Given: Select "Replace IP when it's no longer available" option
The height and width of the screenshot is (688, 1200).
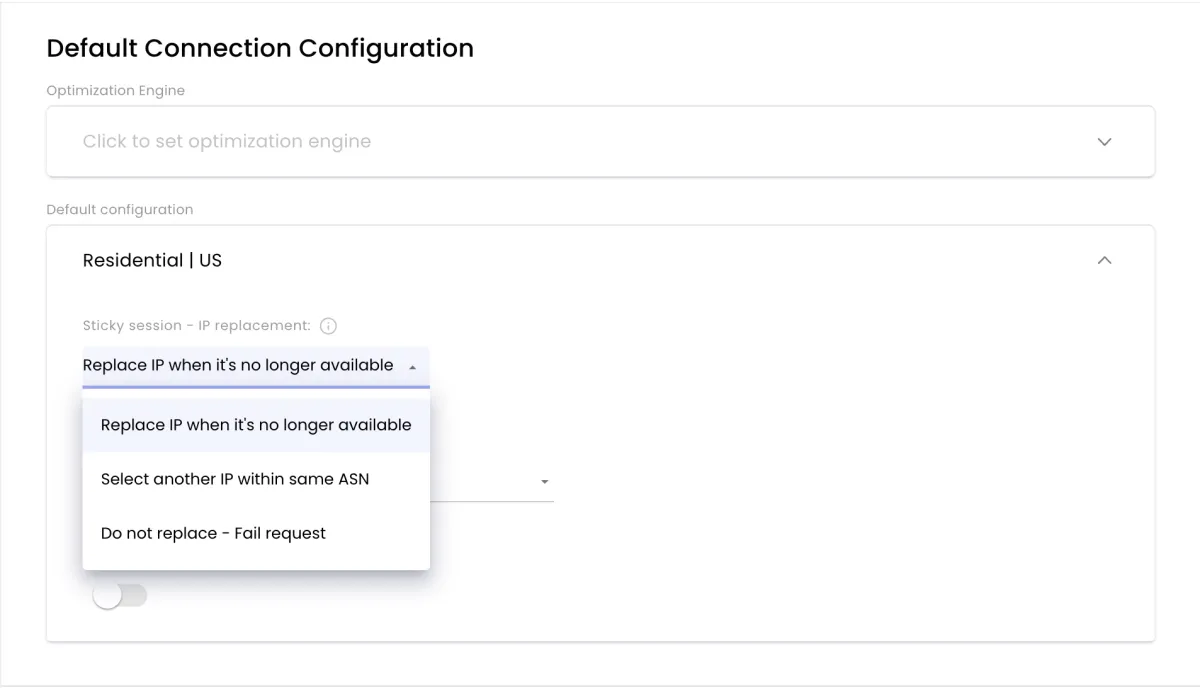Looking at the screenshot, I should [x=256, y=425].
